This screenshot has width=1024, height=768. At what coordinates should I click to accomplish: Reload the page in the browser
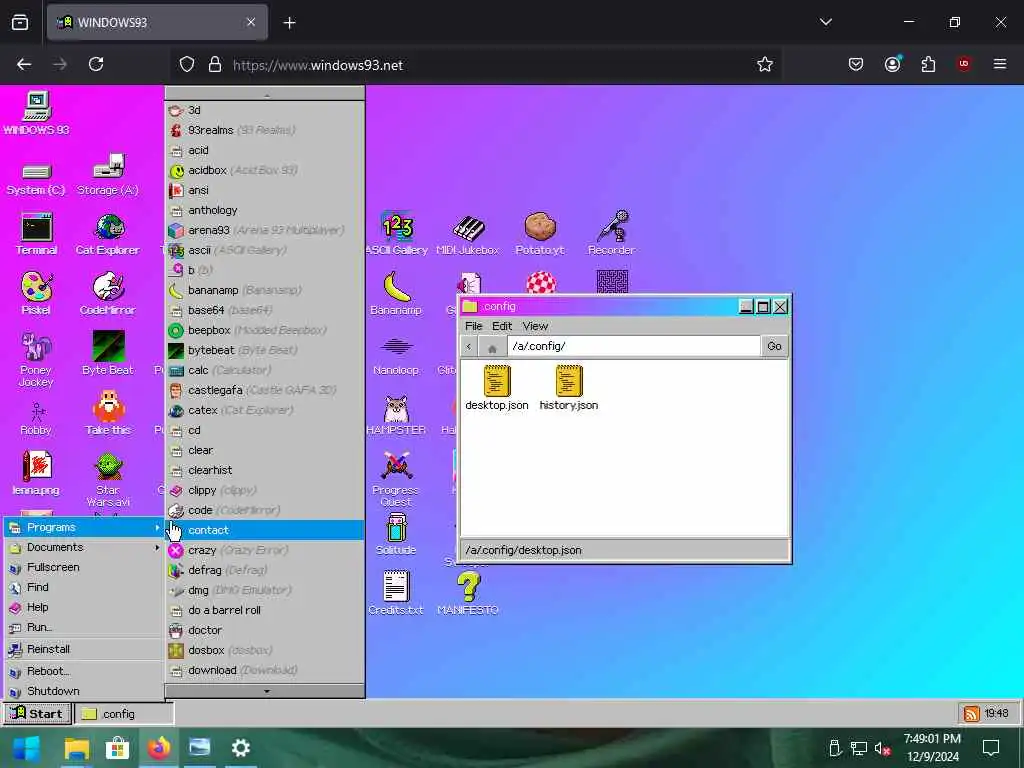point(96,64)
